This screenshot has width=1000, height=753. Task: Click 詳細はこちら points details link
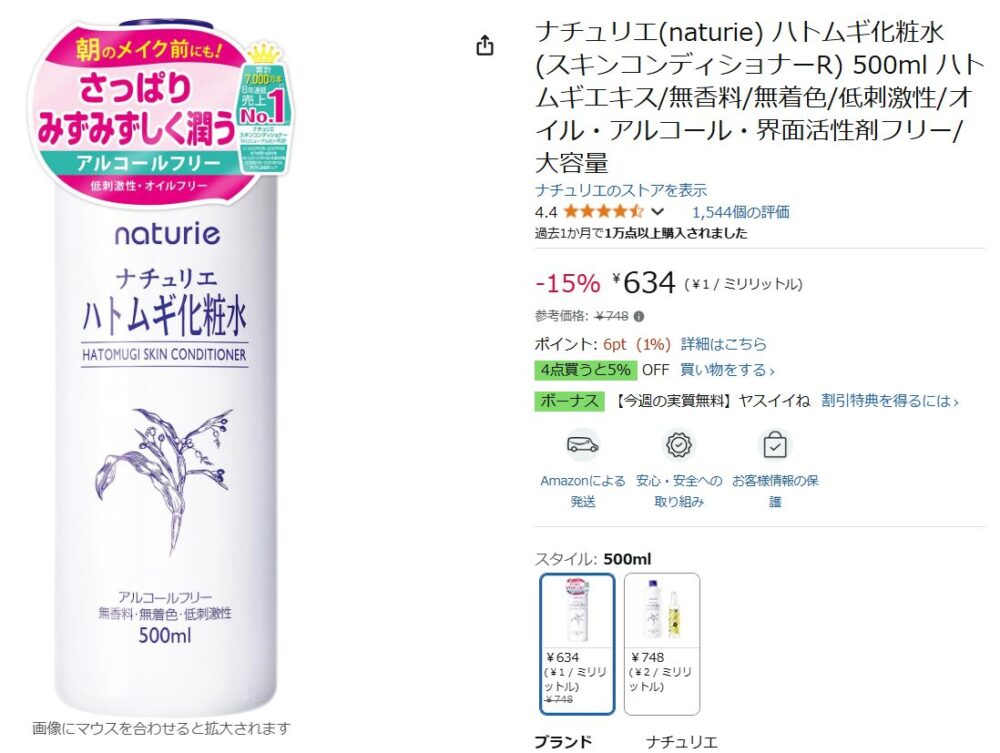[723, 344]
